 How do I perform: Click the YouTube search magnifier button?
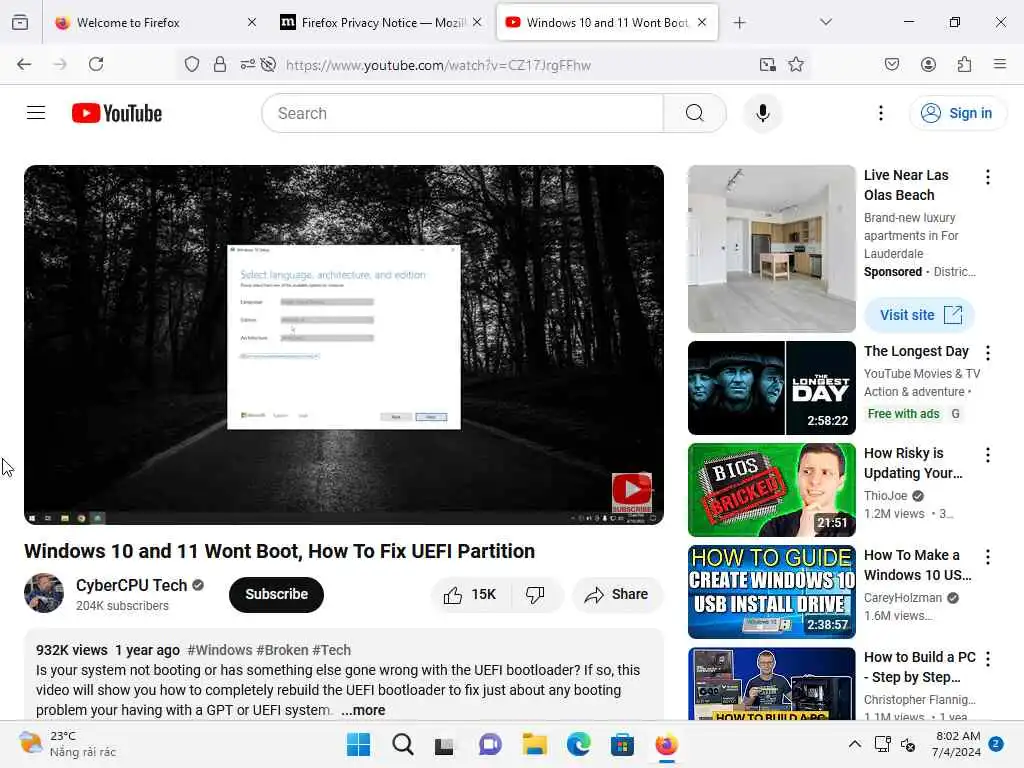[695, 113]
